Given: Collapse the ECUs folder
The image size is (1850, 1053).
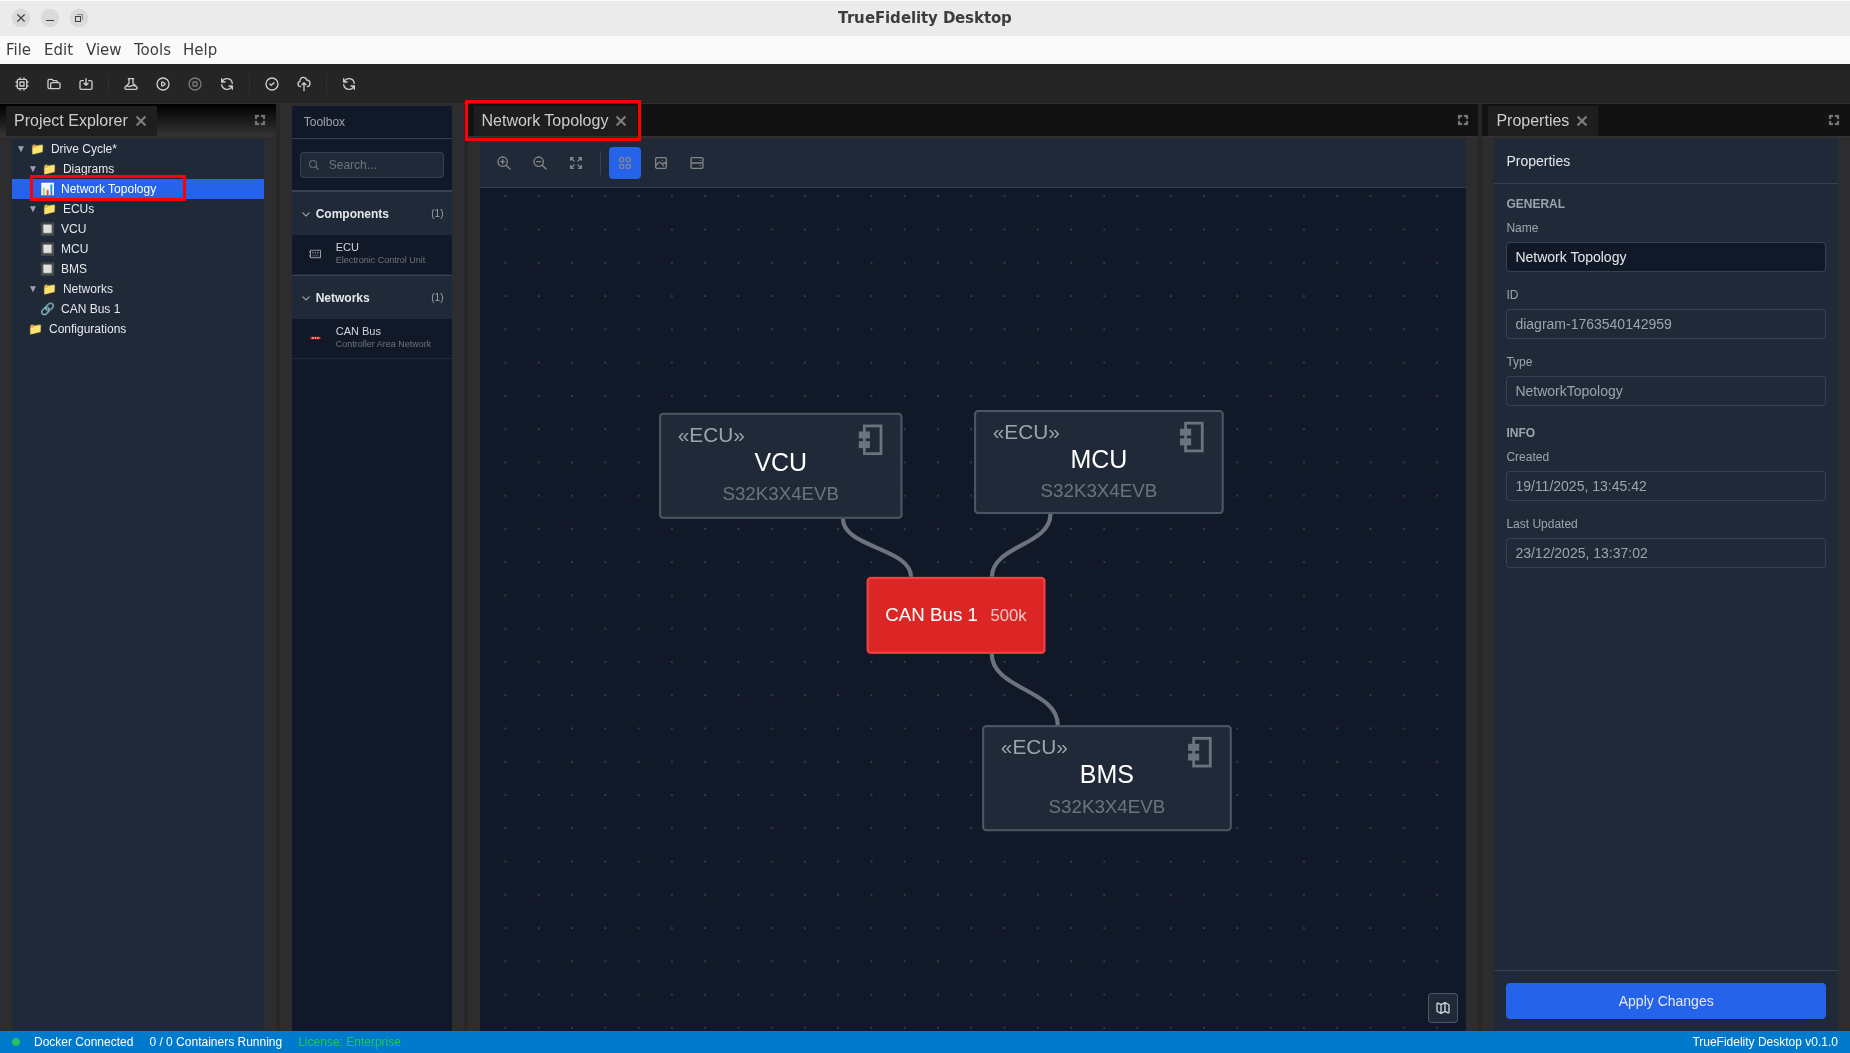Looking at the screenshot, I should click(33, 209).
